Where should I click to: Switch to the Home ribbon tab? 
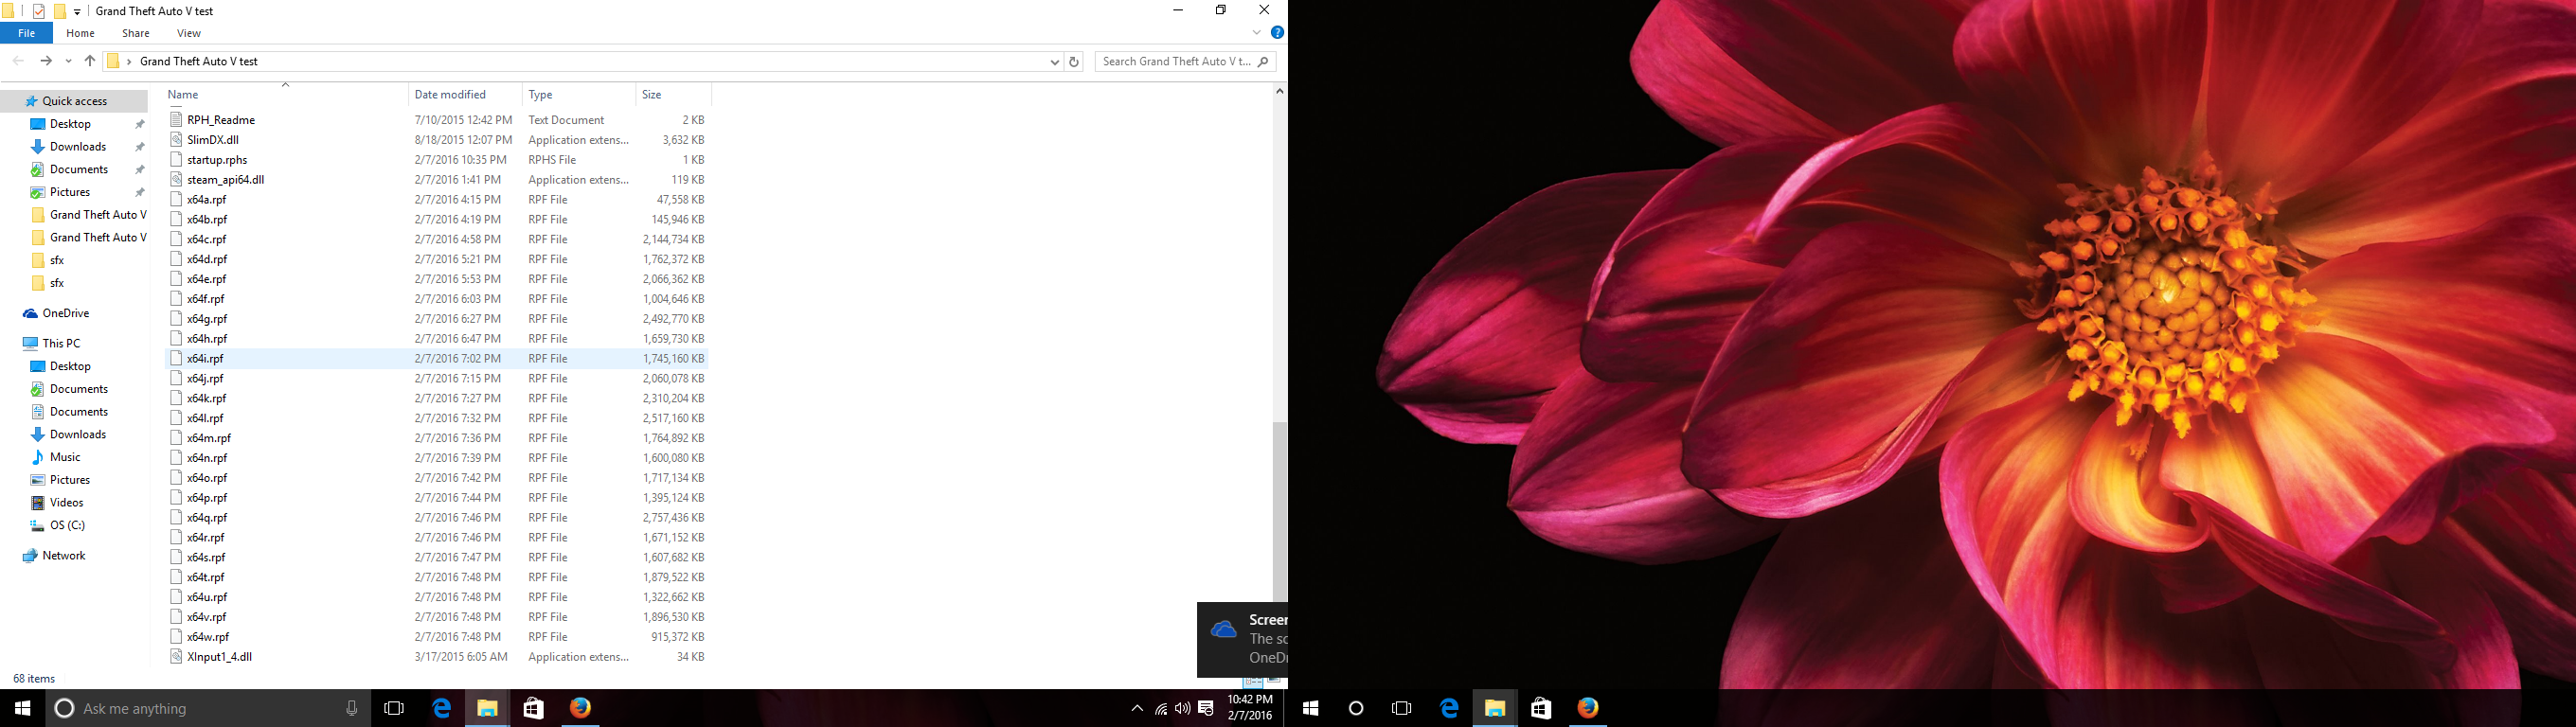tap(80, 33)
